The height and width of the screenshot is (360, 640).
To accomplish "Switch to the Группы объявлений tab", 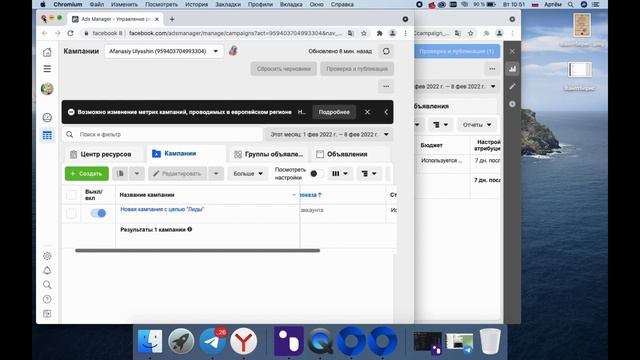I will (269, 154).
